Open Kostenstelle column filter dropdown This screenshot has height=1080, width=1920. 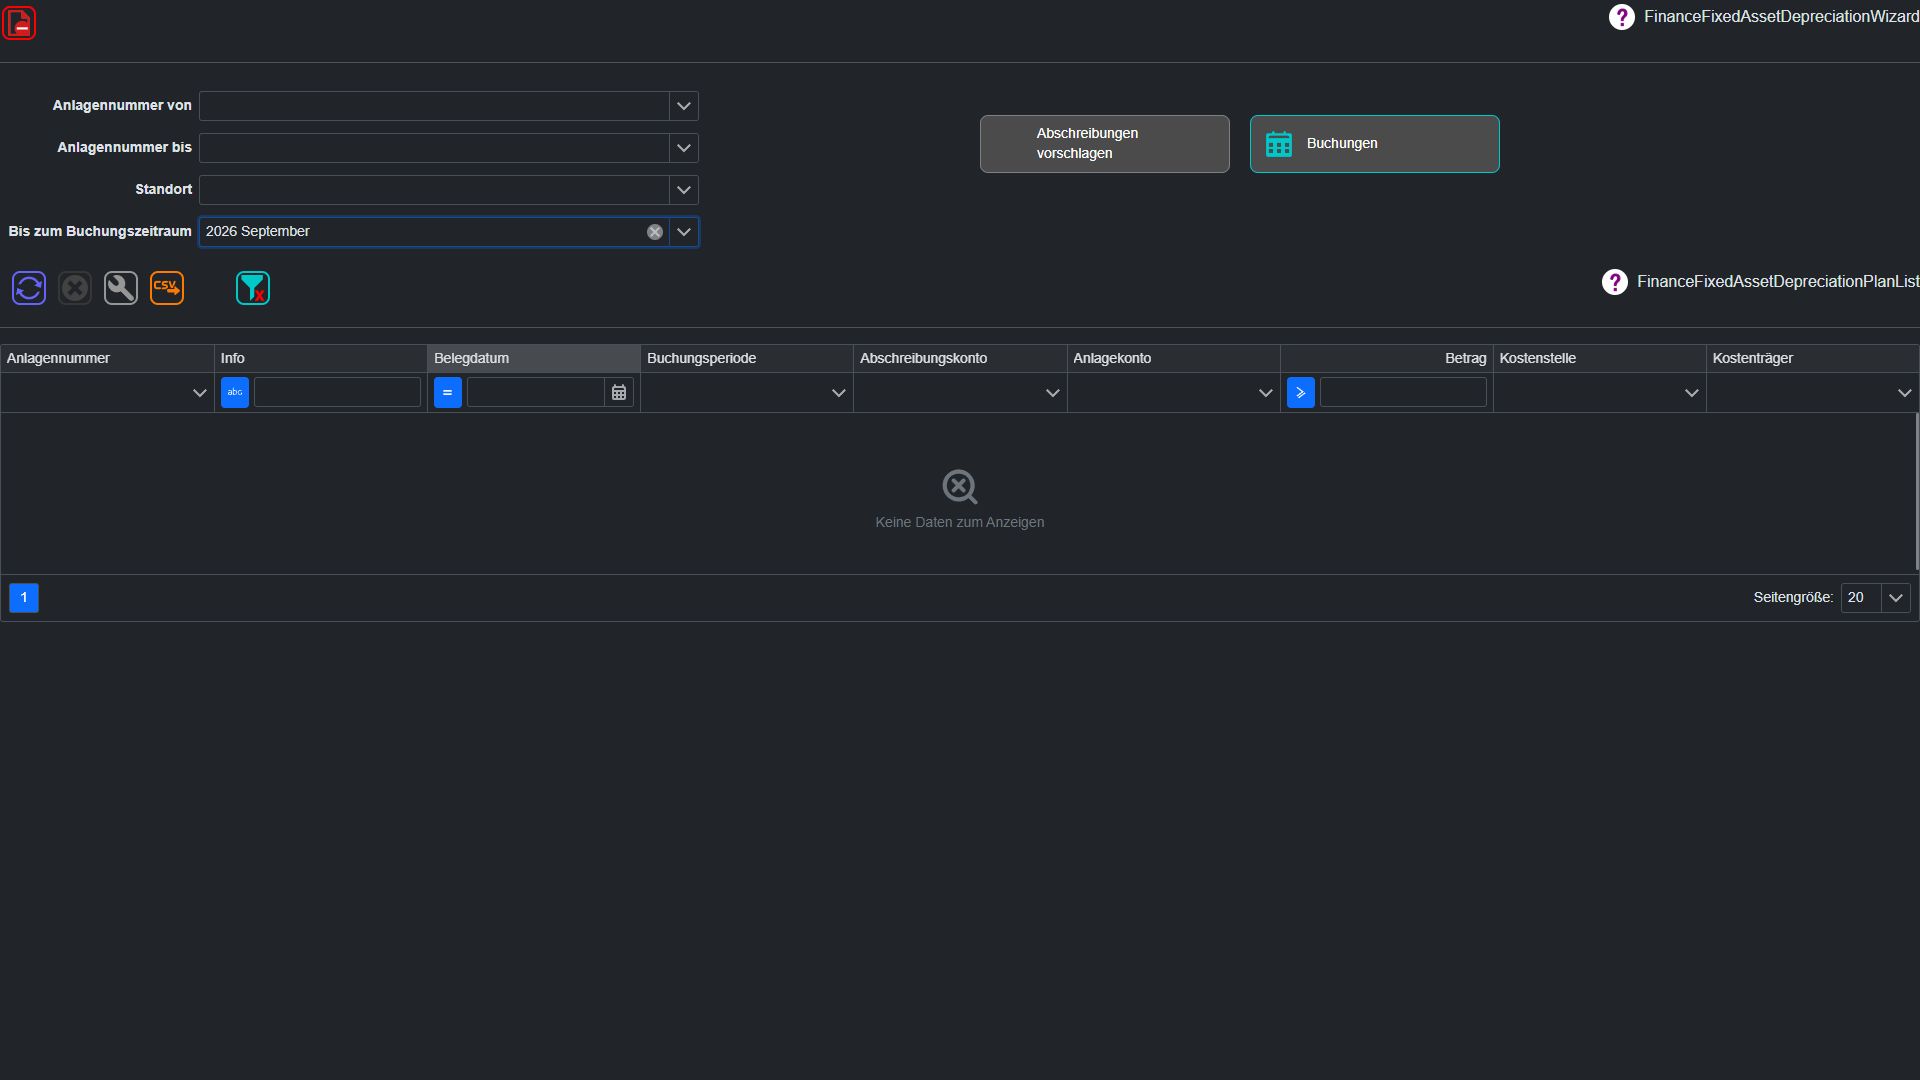pyautogui.click(x=1691, y=393)
